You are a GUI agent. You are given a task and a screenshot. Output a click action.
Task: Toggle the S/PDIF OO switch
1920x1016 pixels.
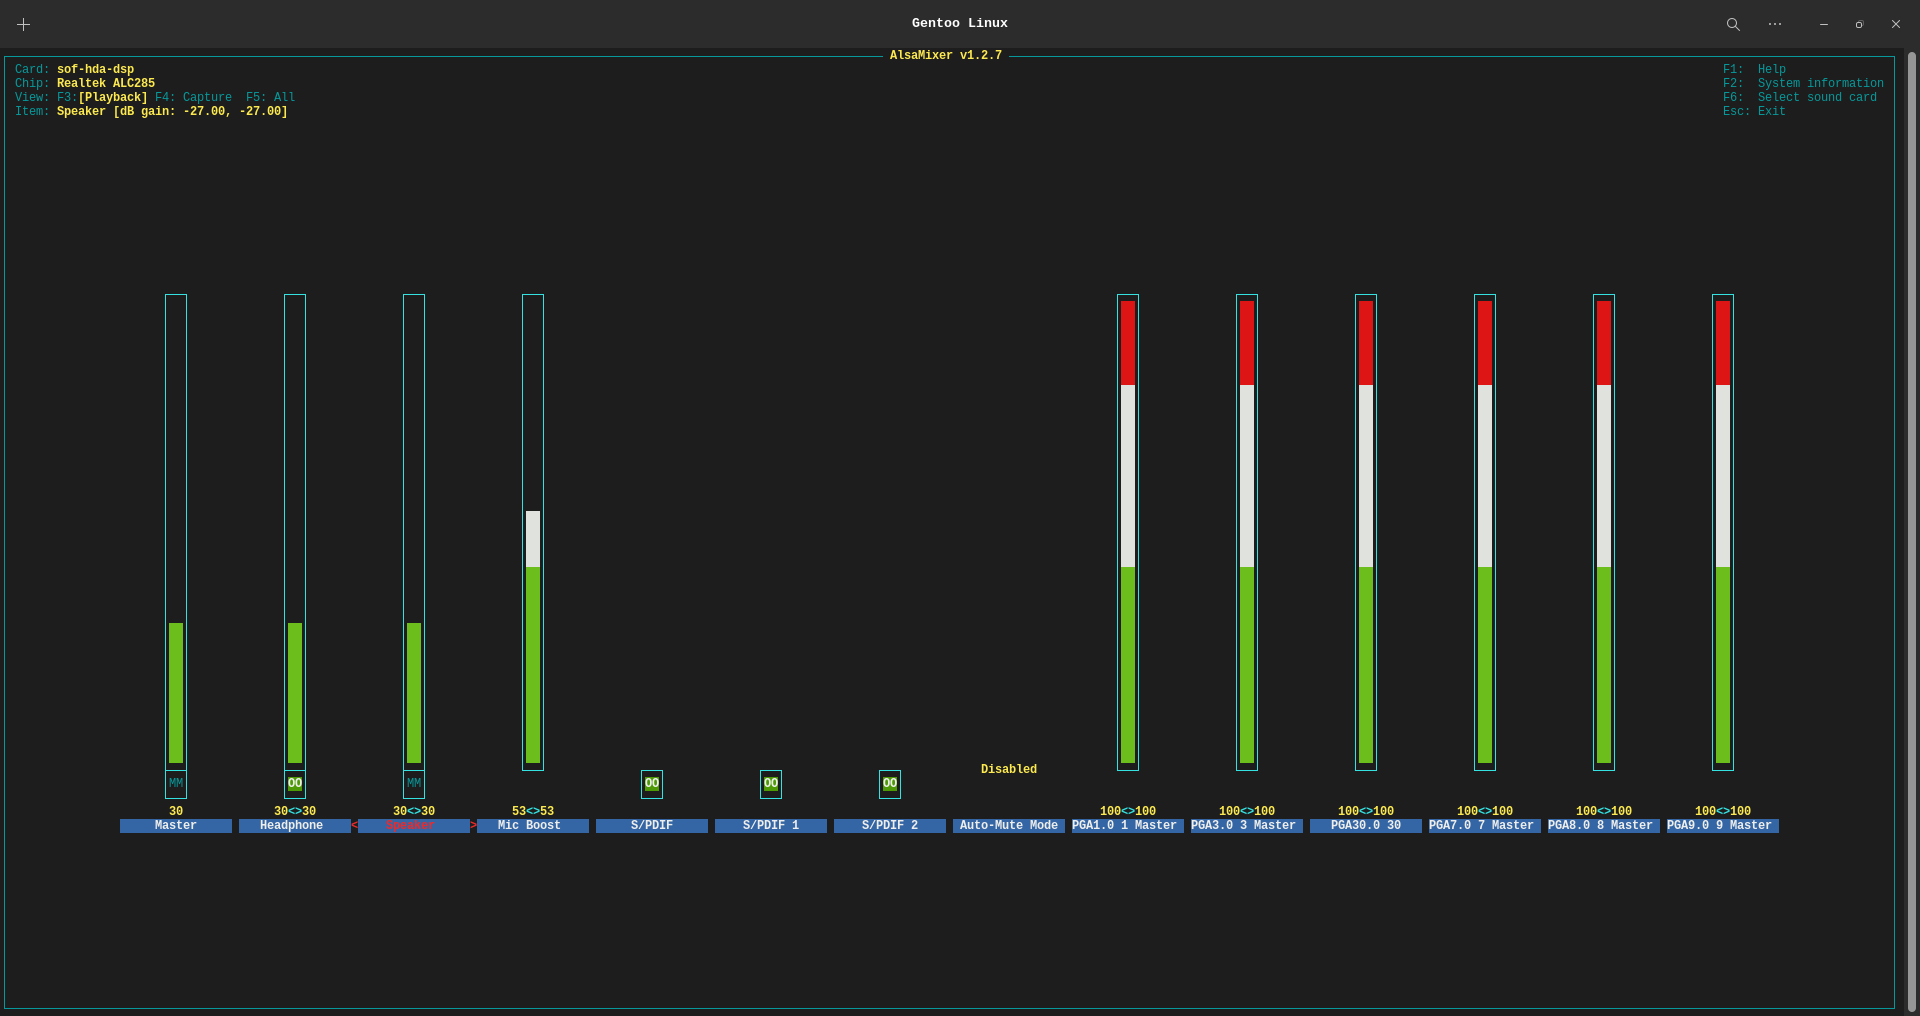652,784
